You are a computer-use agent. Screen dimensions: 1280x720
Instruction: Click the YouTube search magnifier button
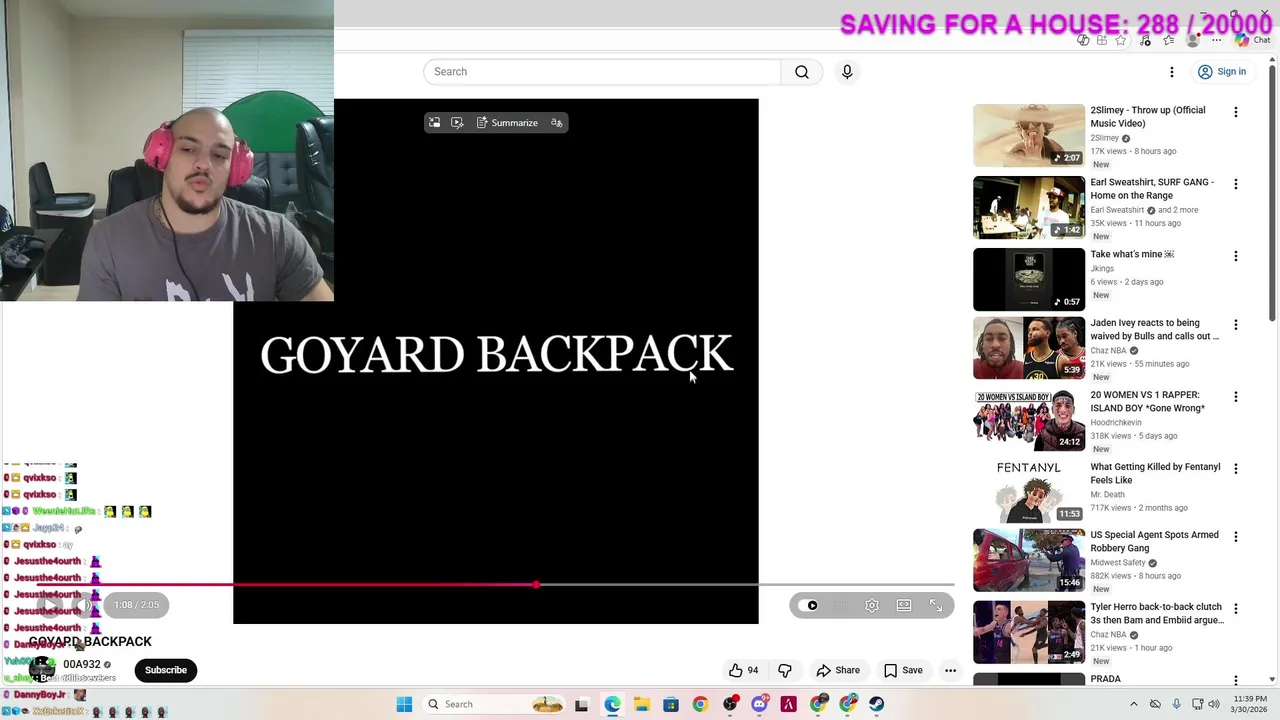(x=802, y=72)
